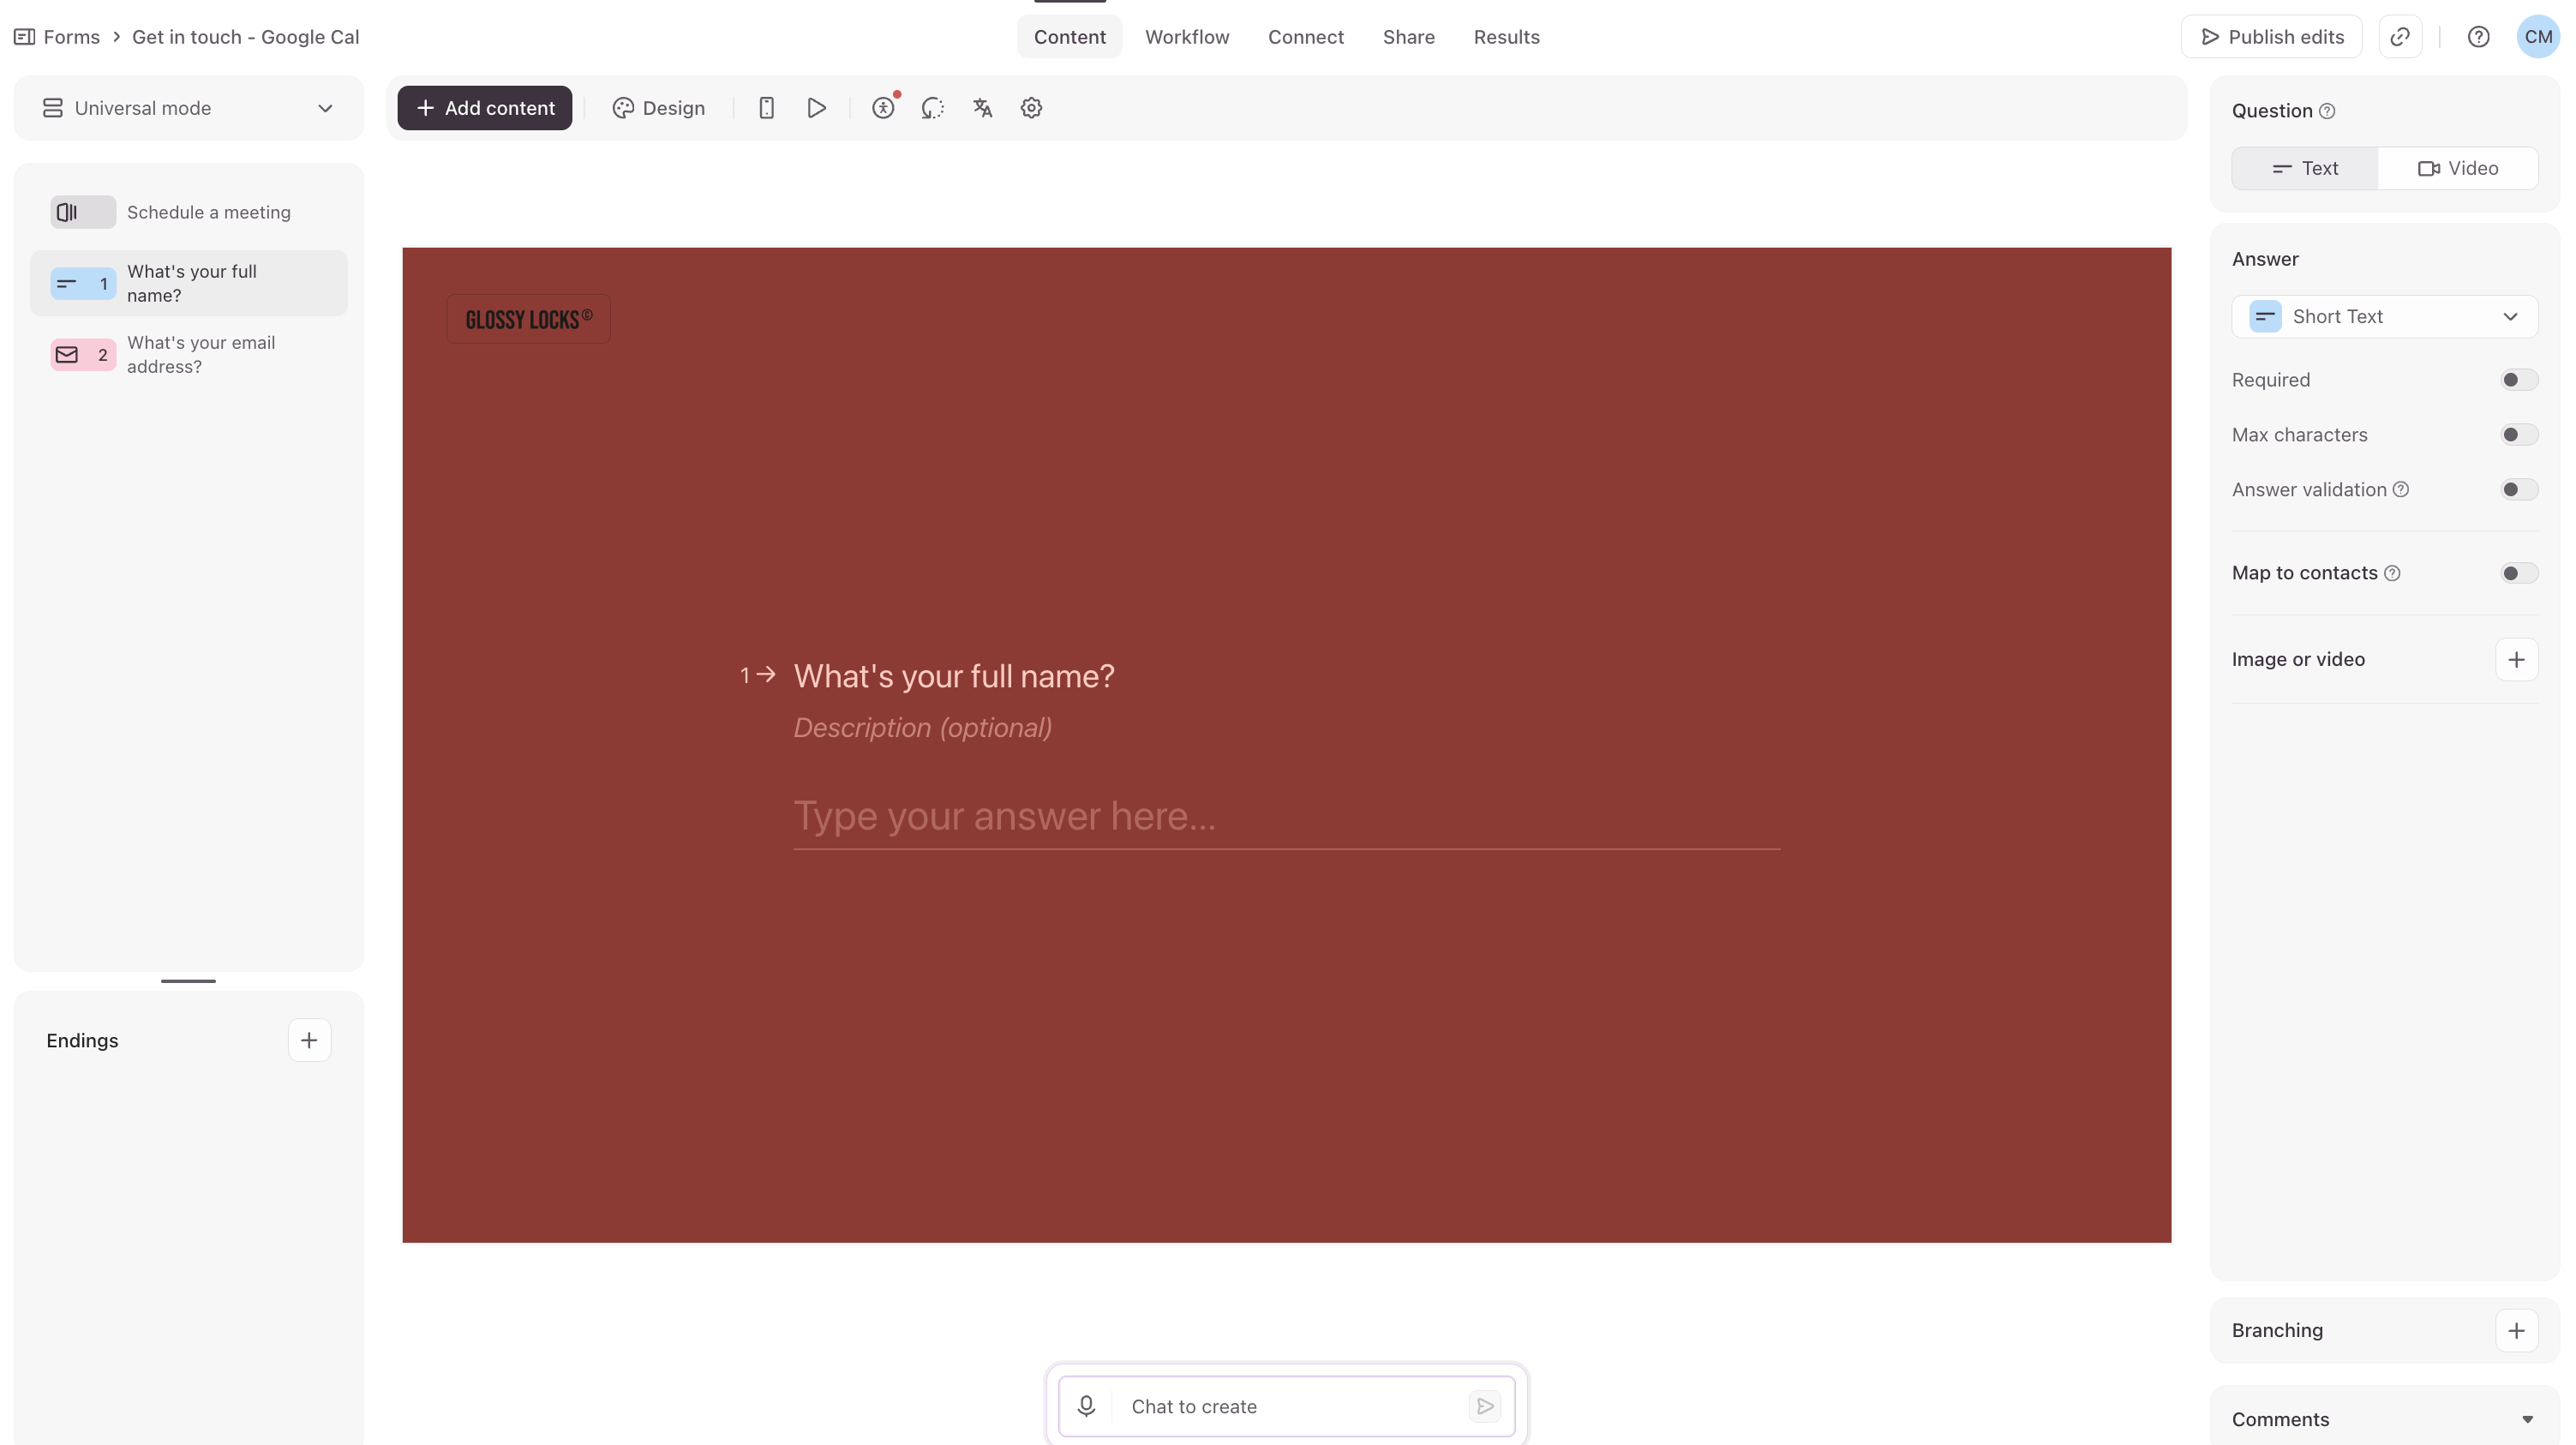
Task: Open the form settings gear
Action: (x=1031, y=108)
